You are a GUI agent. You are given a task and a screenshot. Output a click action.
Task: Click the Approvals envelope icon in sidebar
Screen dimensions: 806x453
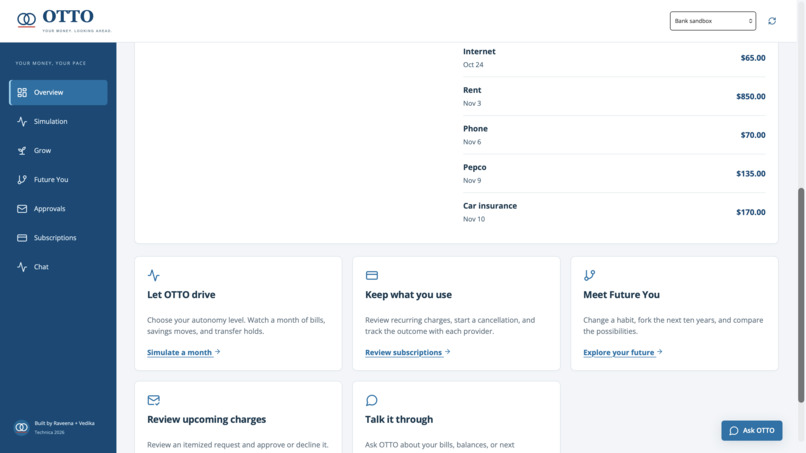(x=22, y=209)
